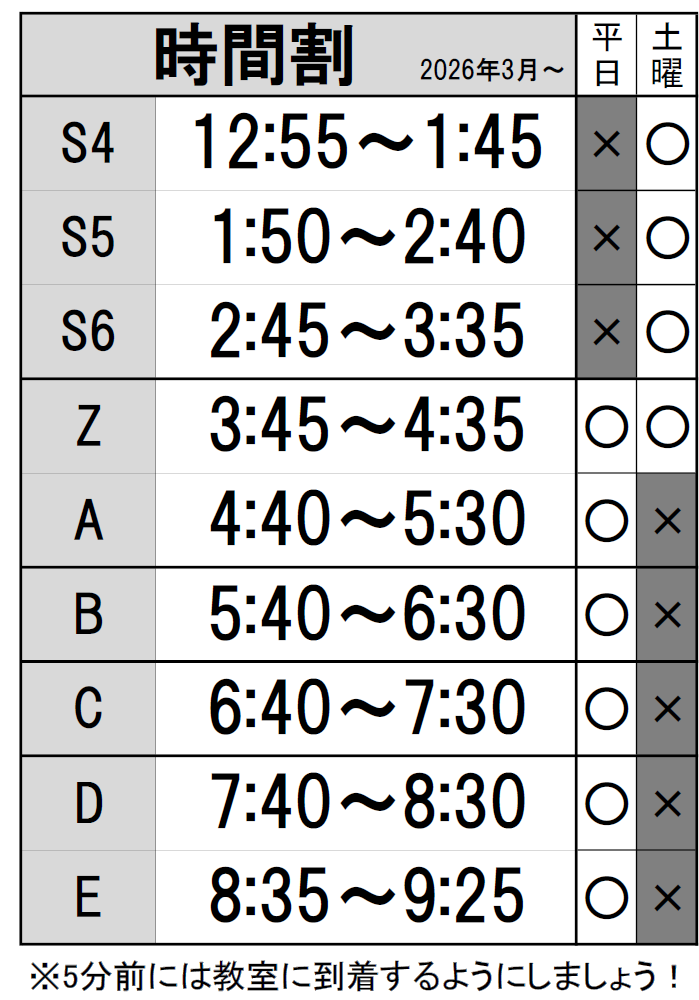Click the 2026年3月～ date label
This screenshot has height=1000, width=699.
[492, 70]
